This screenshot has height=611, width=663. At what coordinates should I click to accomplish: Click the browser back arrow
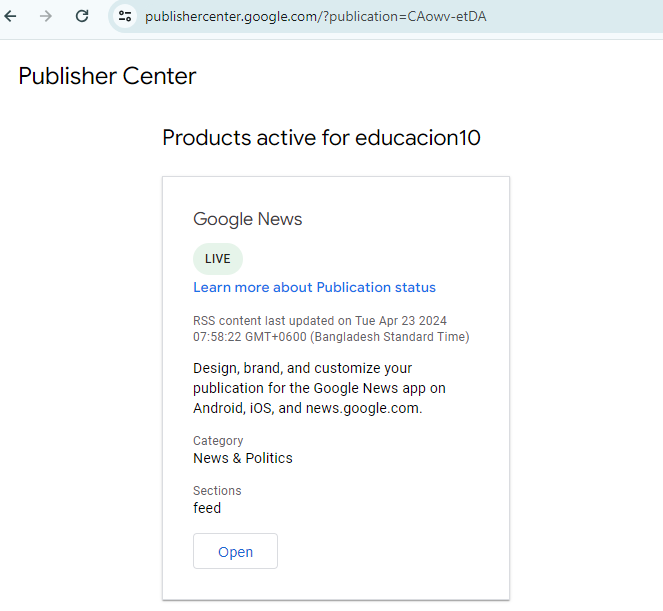click(x=11, y=16)
